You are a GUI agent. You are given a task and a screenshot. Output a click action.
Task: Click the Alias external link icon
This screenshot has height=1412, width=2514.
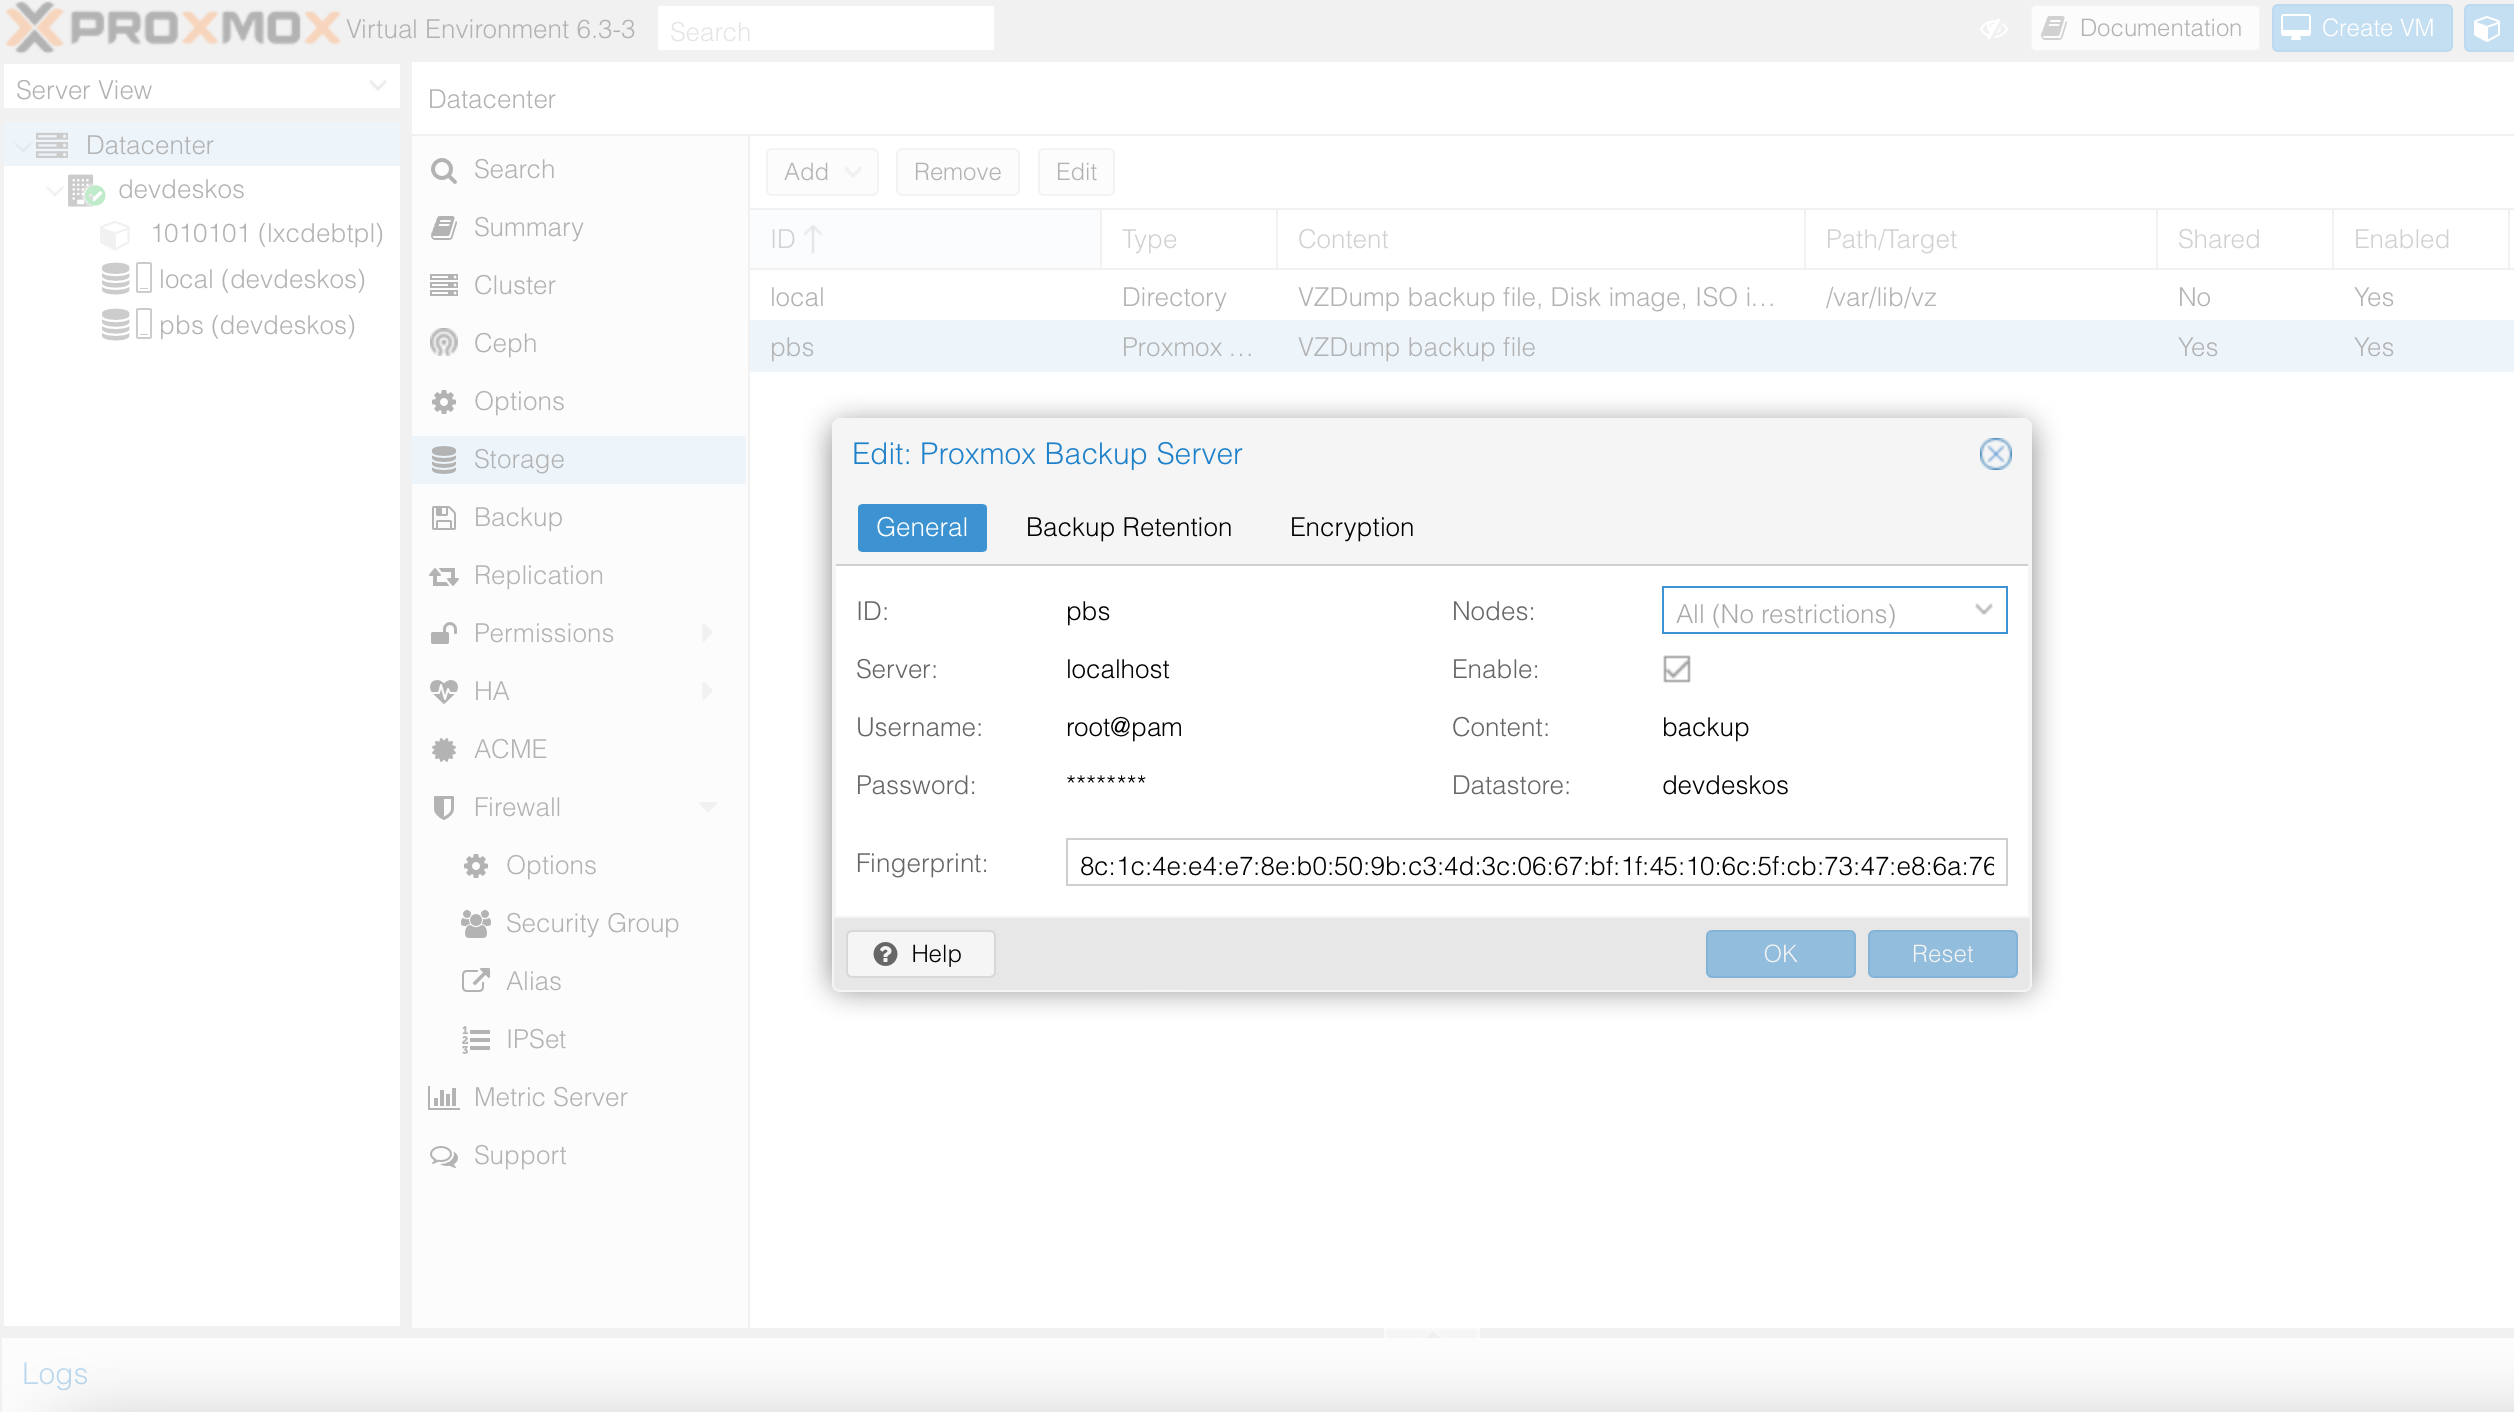[476, 981]
